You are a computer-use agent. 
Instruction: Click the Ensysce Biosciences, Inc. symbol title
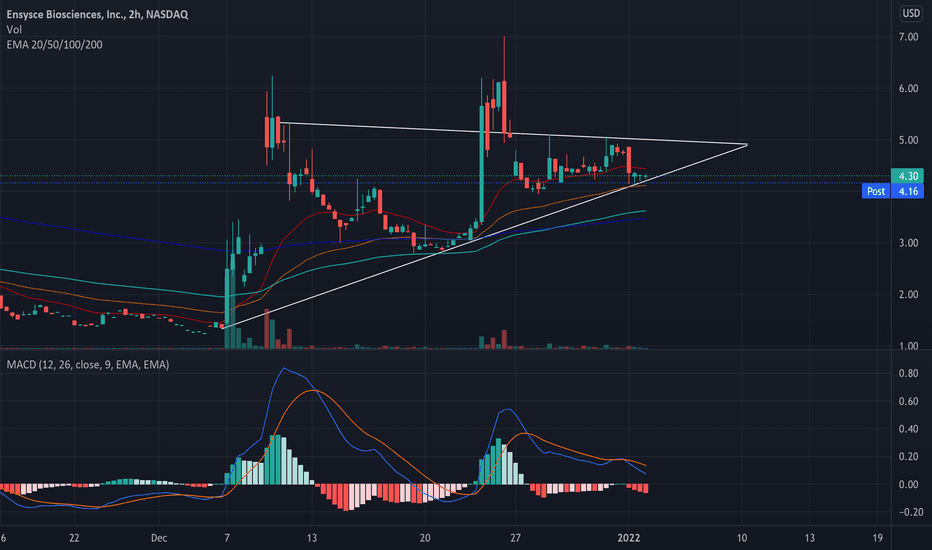(97, 14)
